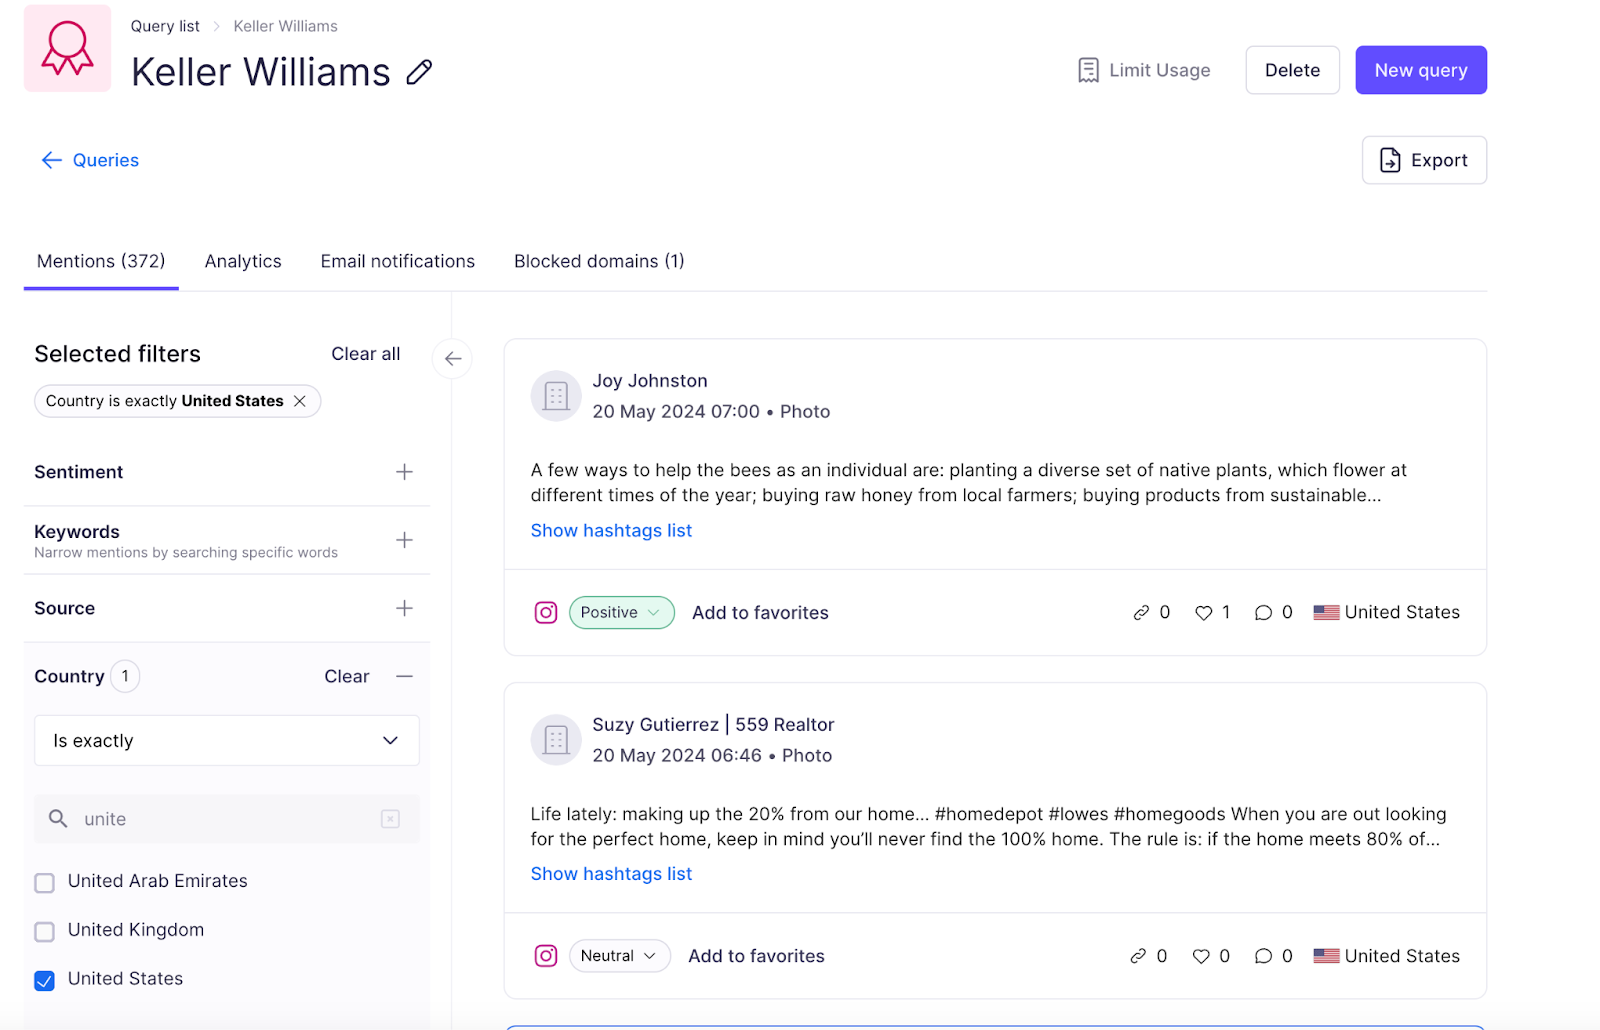Open the Neutral sentiment dropdown
The image size is (1600, 1030).
click(620, 956)
